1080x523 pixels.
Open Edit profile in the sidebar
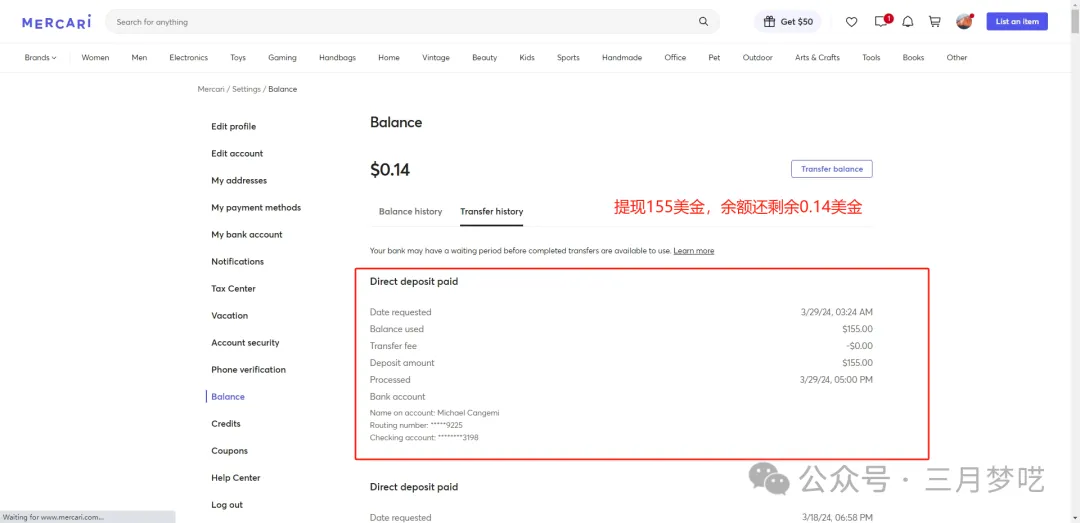pos(233,127)
